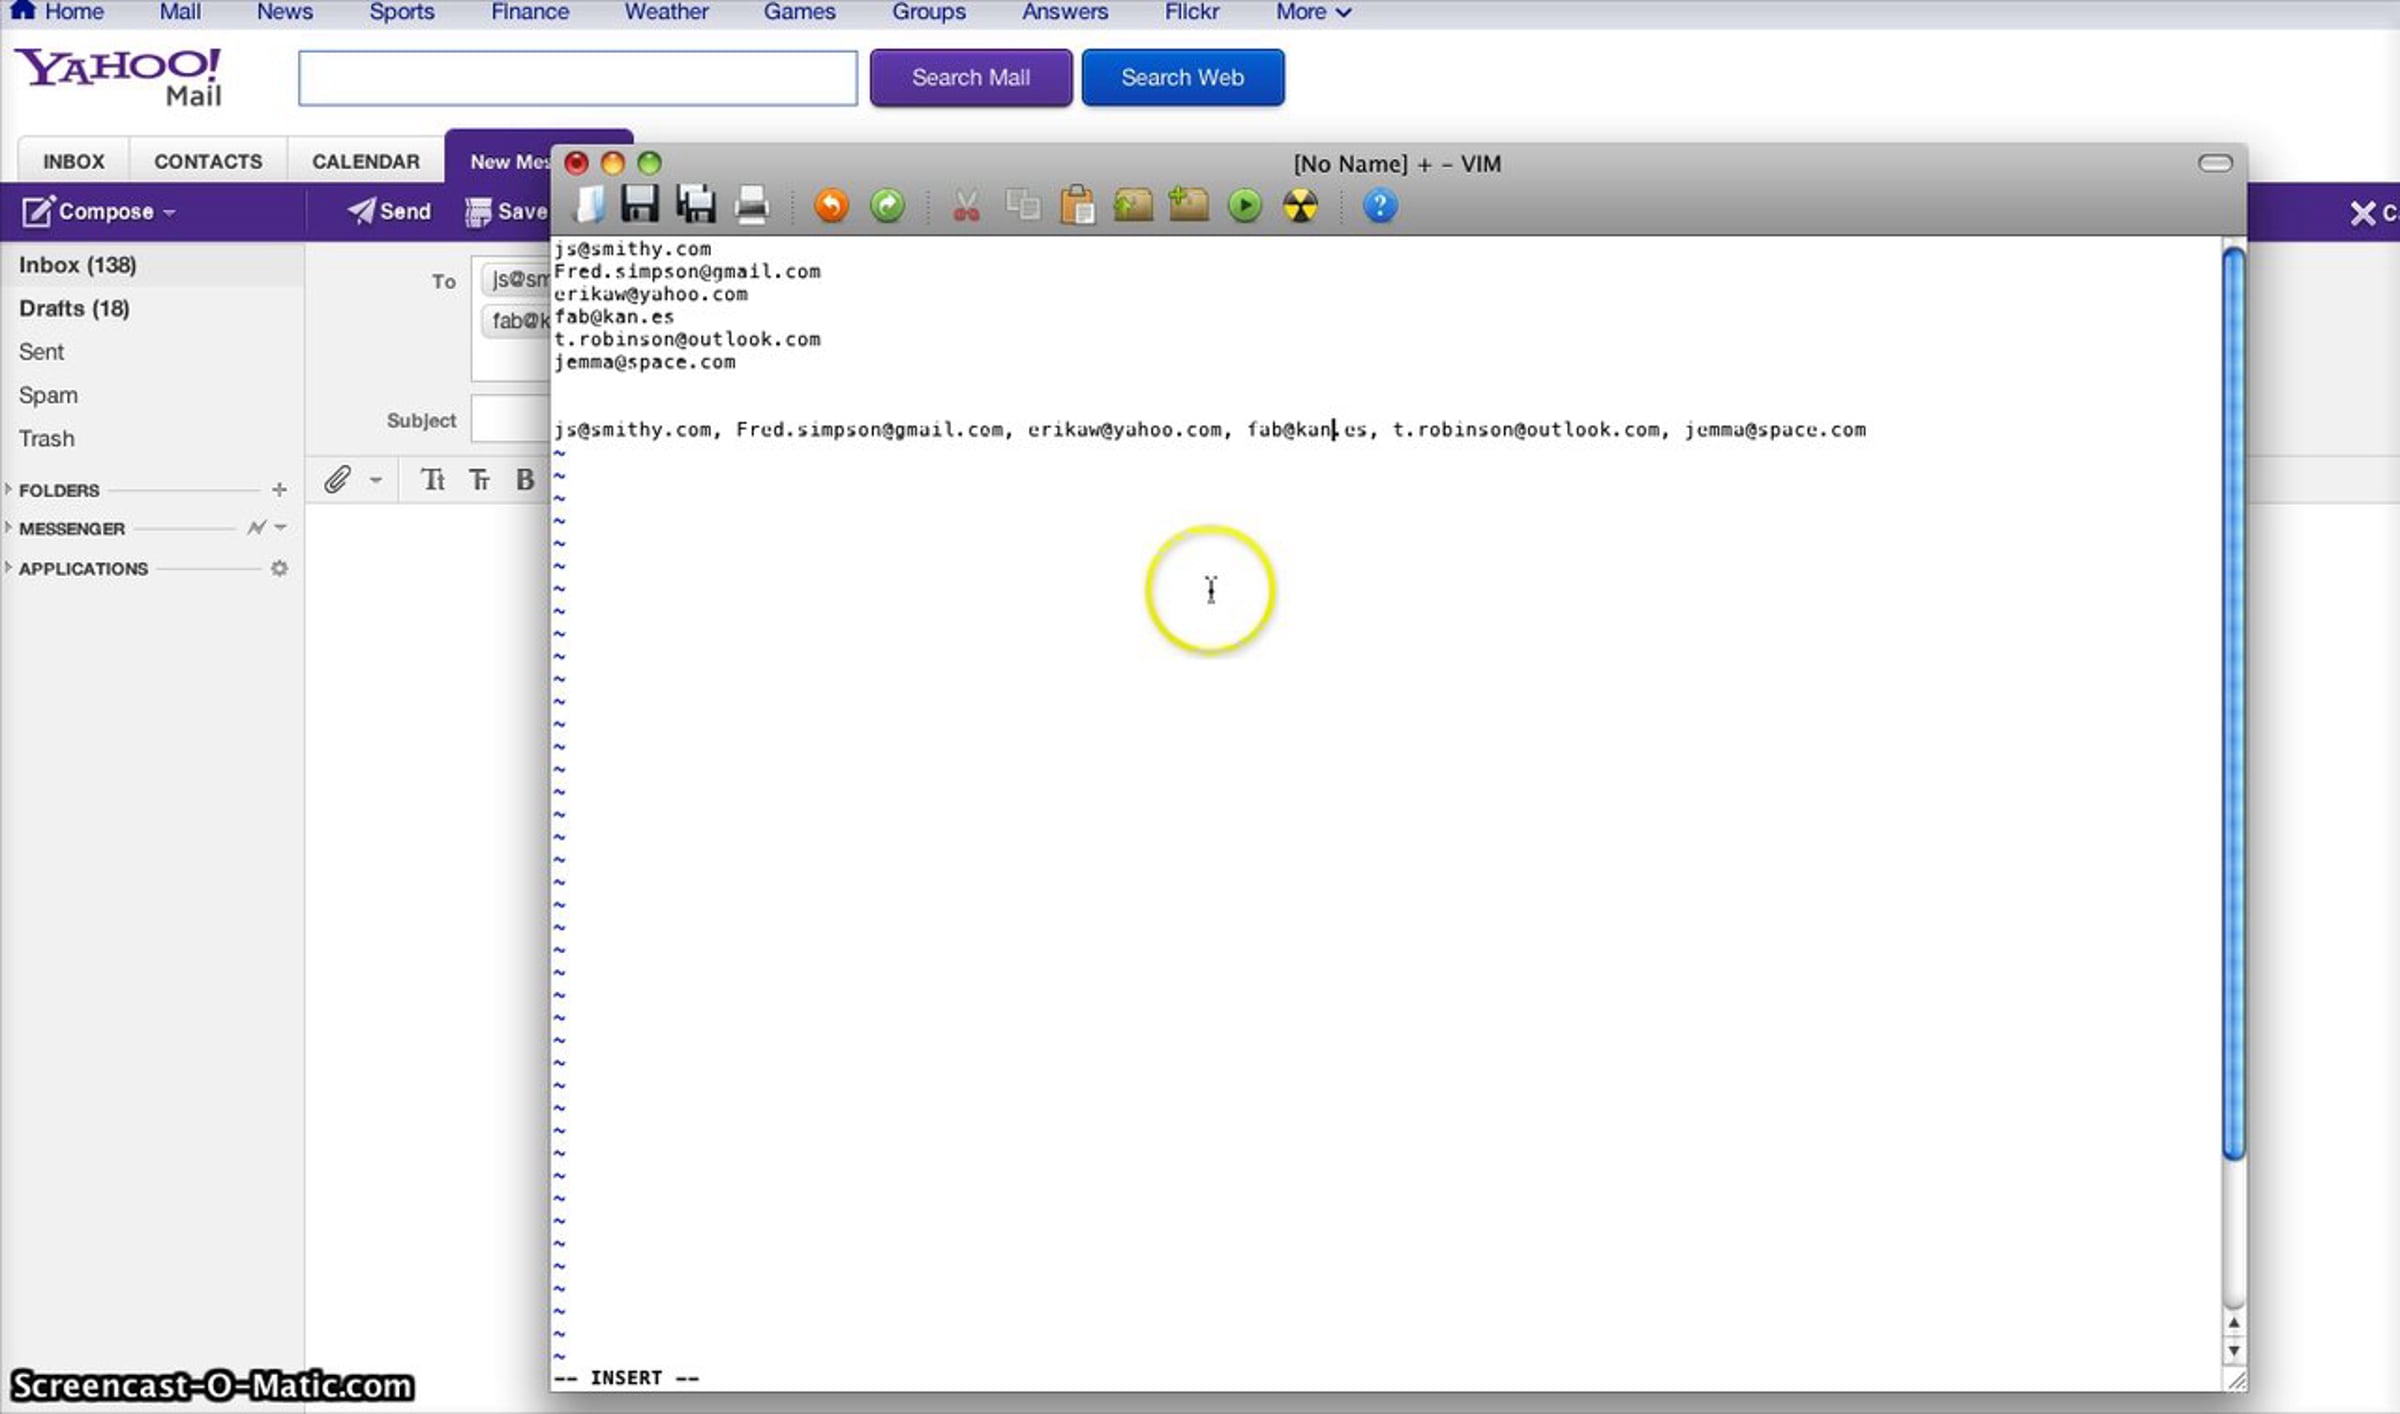Expand the APPLICATIONS section
The image size is (2400, 1414).
(x=8, y=567)
